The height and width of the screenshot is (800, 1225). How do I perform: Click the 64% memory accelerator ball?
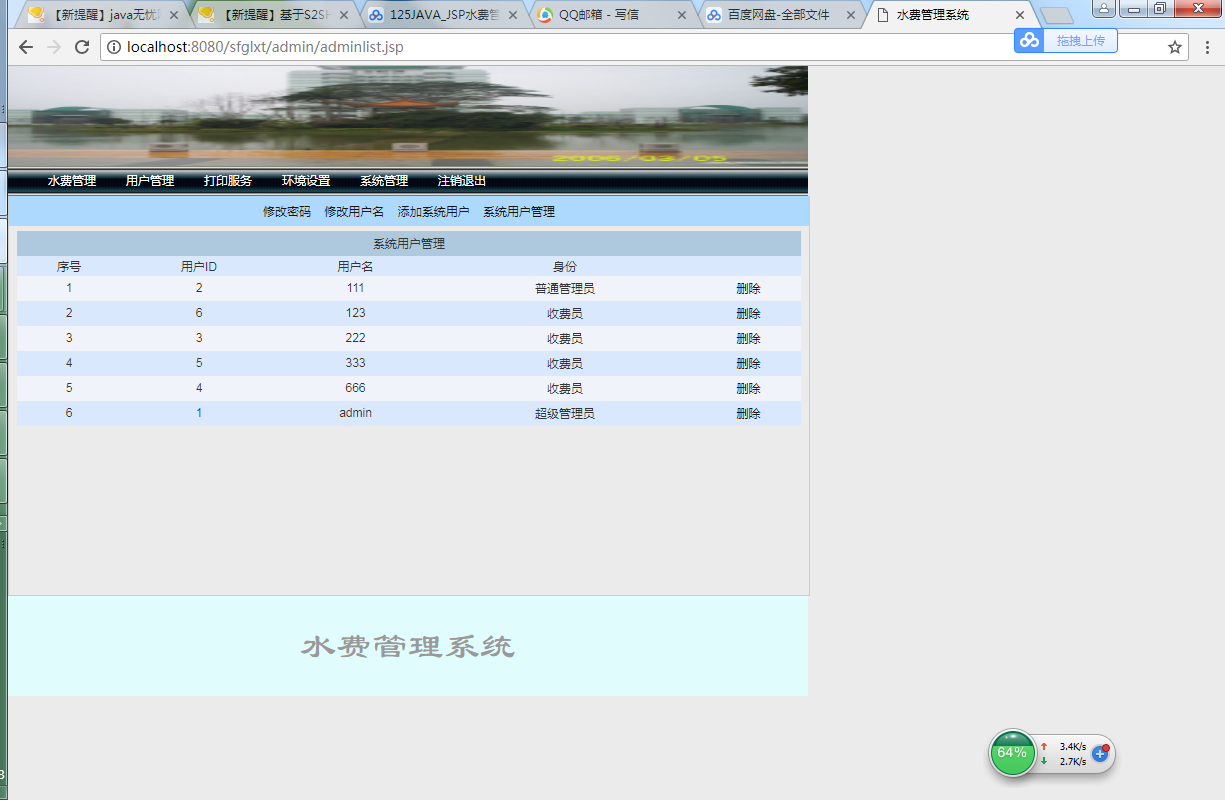point(1012,753)
